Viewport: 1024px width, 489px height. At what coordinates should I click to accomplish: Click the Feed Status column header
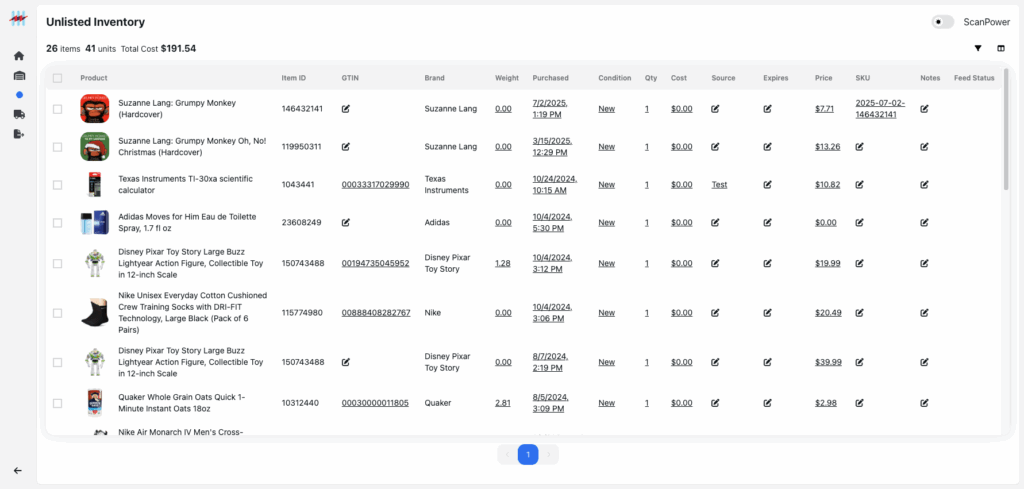(x=974, y=78)
